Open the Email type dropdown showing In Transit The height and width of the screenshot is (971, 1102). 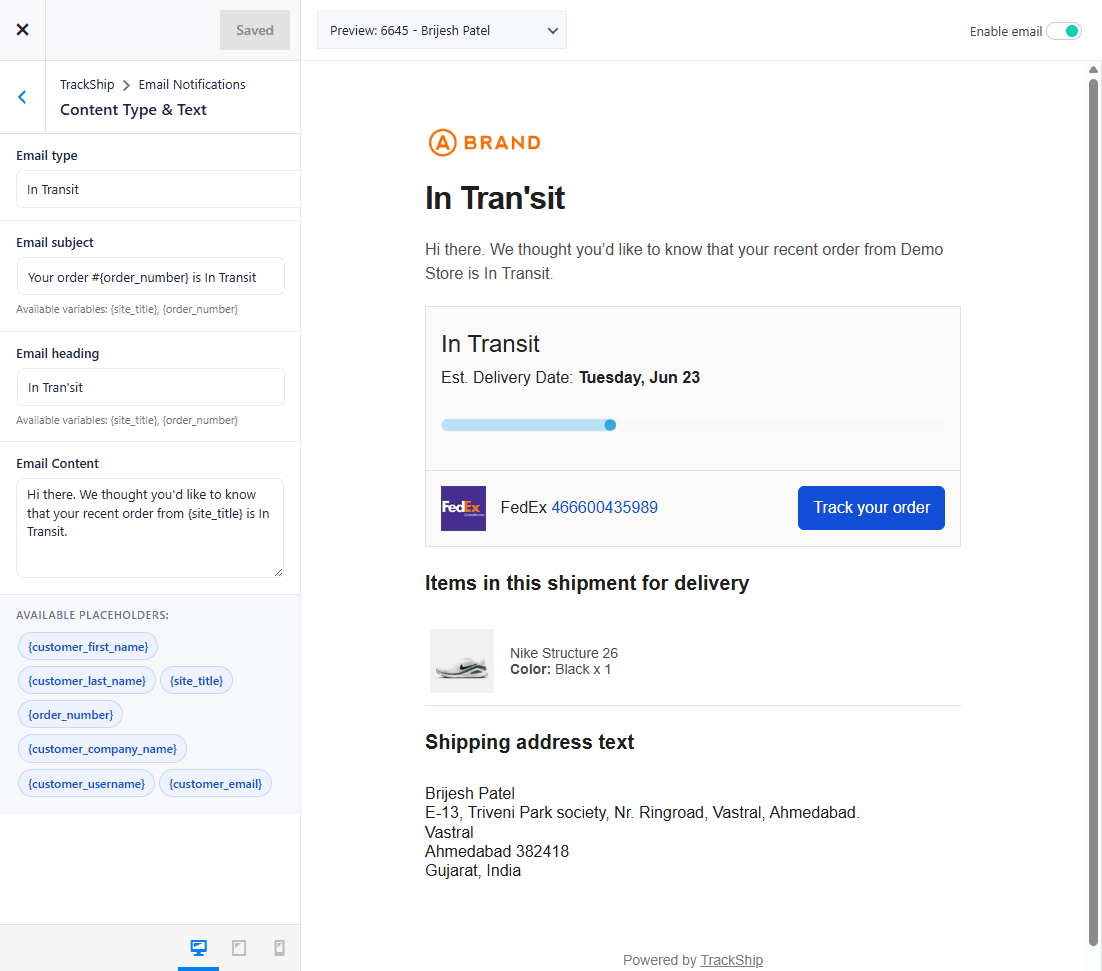158,189
